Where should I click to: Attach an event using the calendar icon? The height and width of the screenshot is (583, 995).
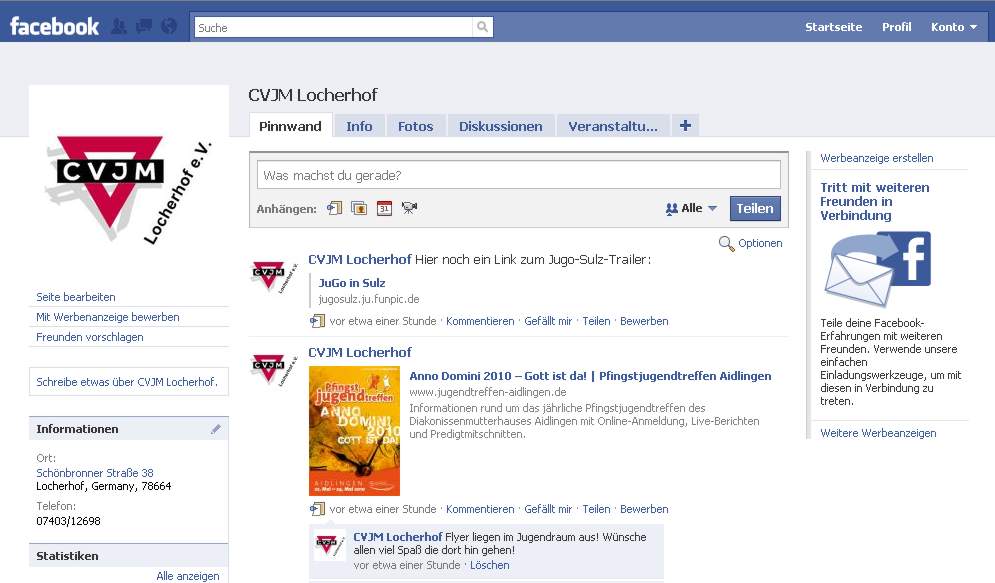(384, 208)
